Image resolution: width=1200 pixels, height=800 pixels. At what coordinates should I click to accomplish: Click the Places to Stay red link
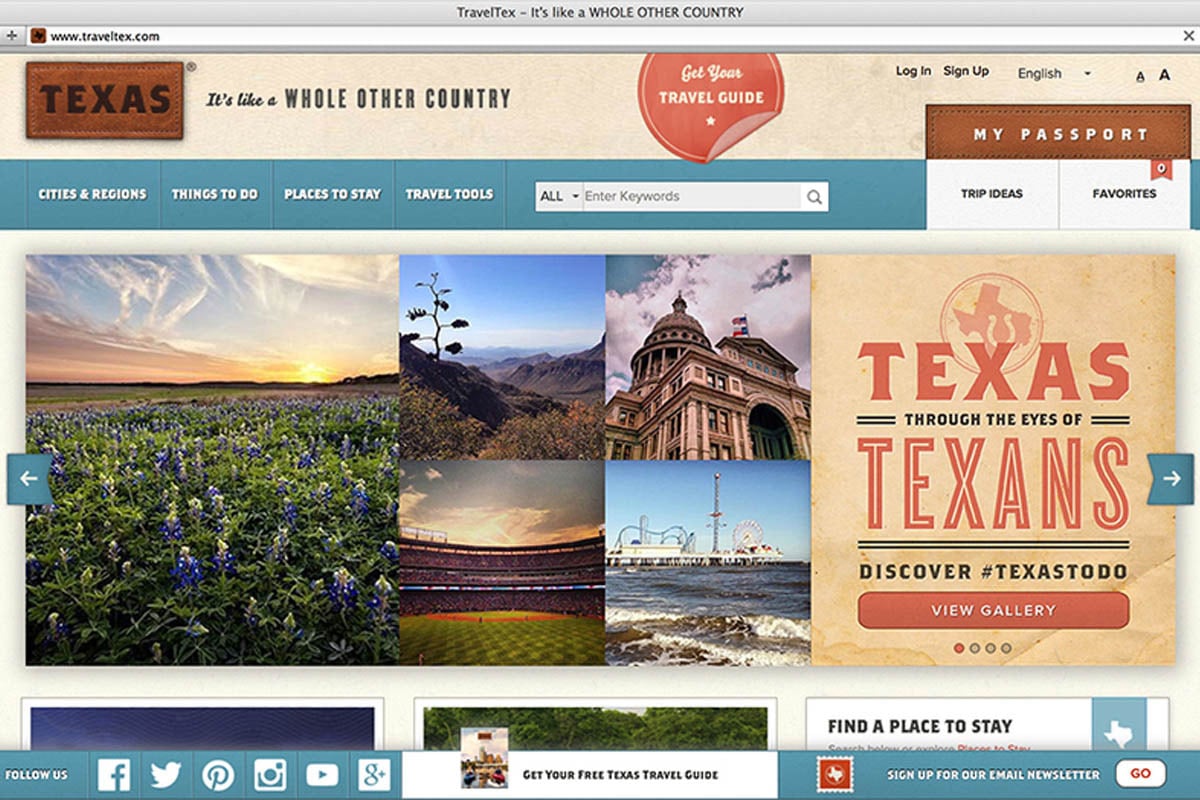(993, 749)
